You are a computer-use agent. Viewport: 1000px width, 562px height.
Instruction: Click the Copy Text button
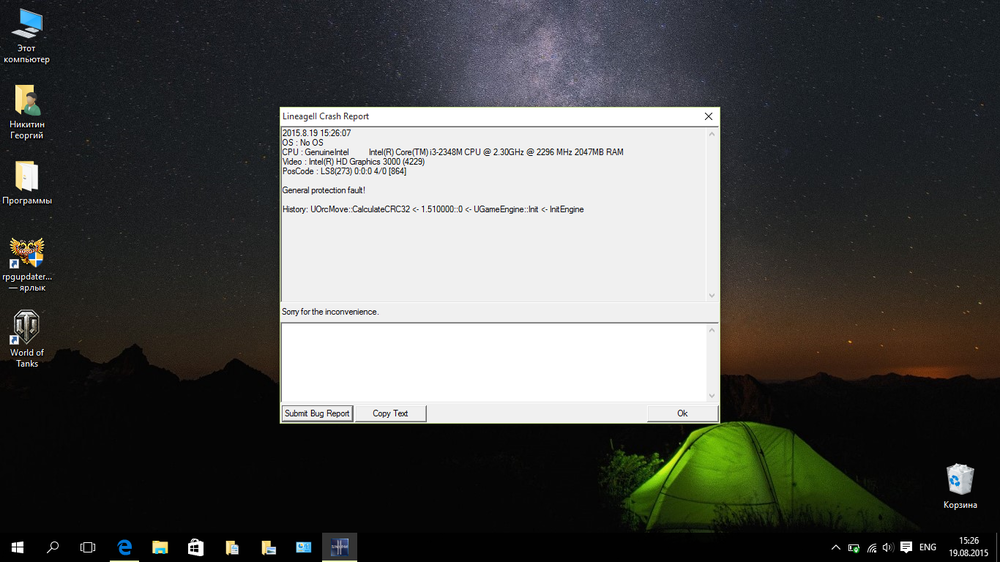[x=390, y=413]
